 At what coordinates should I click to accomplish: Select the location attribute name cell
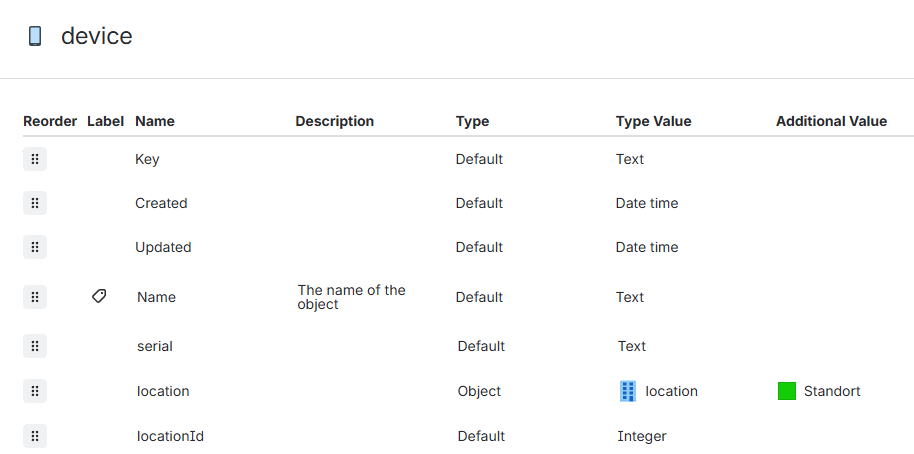163,391
